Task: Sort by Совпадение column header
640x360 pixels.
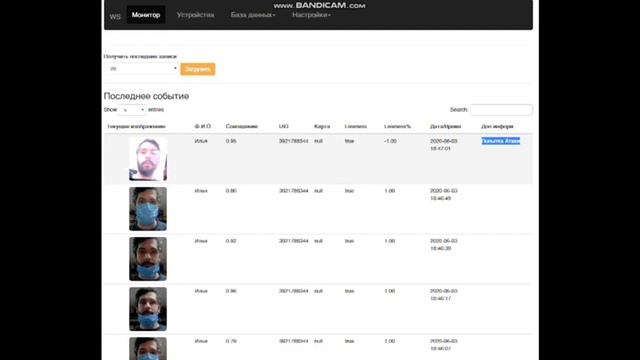Action: (x=242, y=127)
